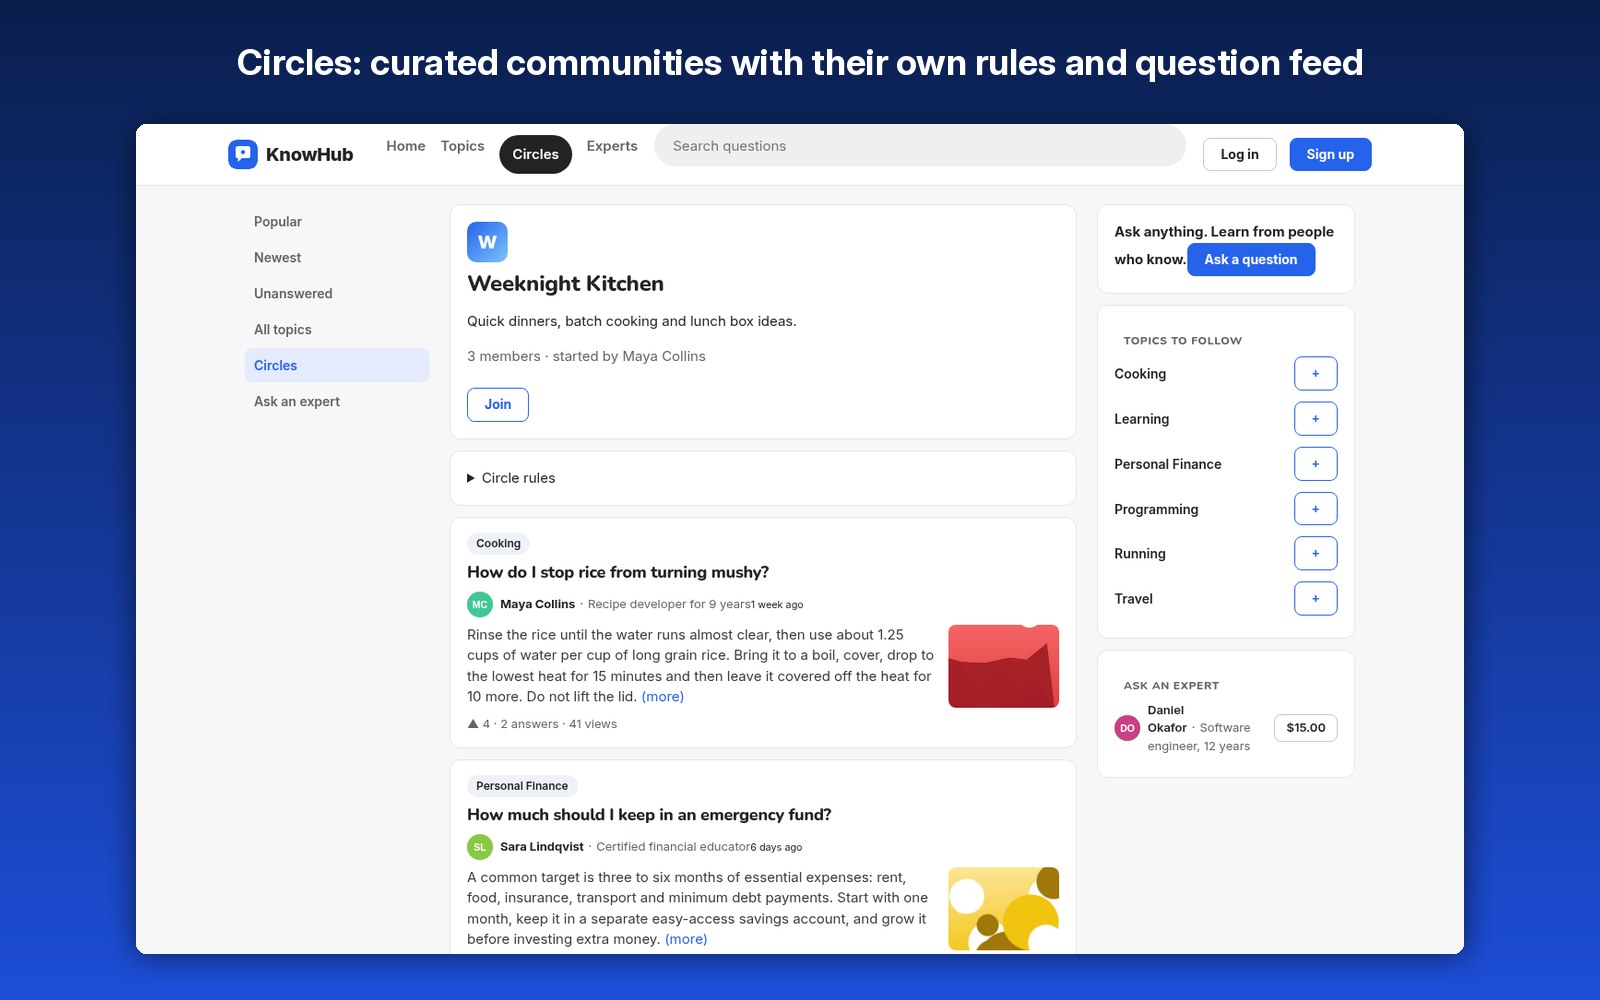Follow the Cooking topic with plus button

coord(1315,374)
